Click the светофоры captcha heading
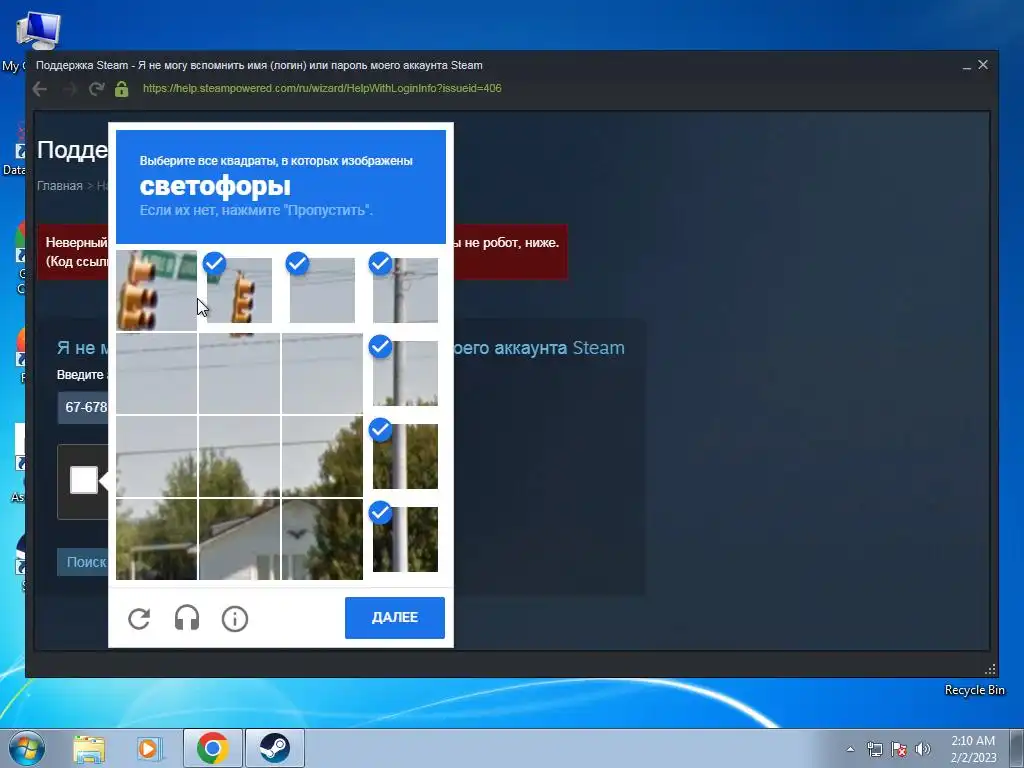The width and height of the screenshot is (1024, 768). (215, 186)
